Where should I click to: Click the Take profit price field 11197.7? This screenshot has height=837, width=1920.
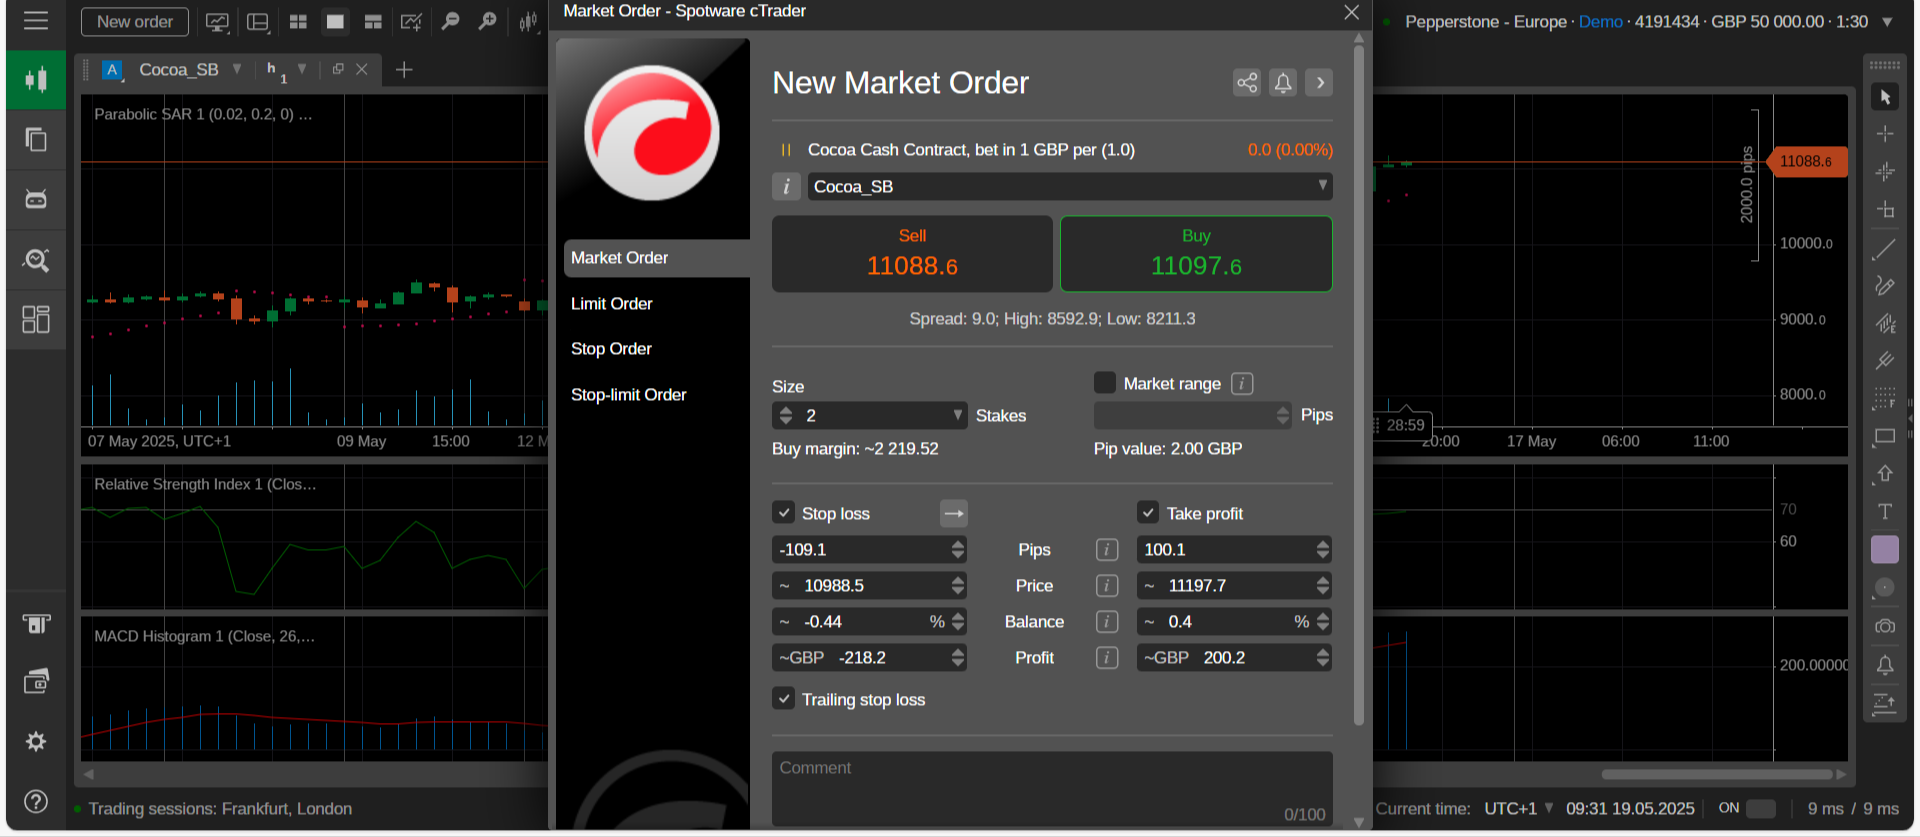coord(1234,585)
